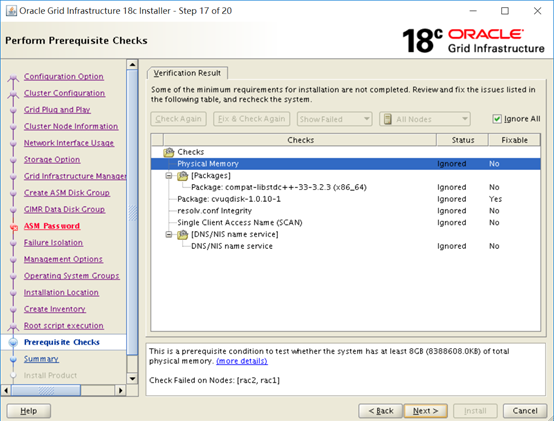Go to Operating System Groups step
The width and height of the screenshot is (554, 421).
[71, 276]
